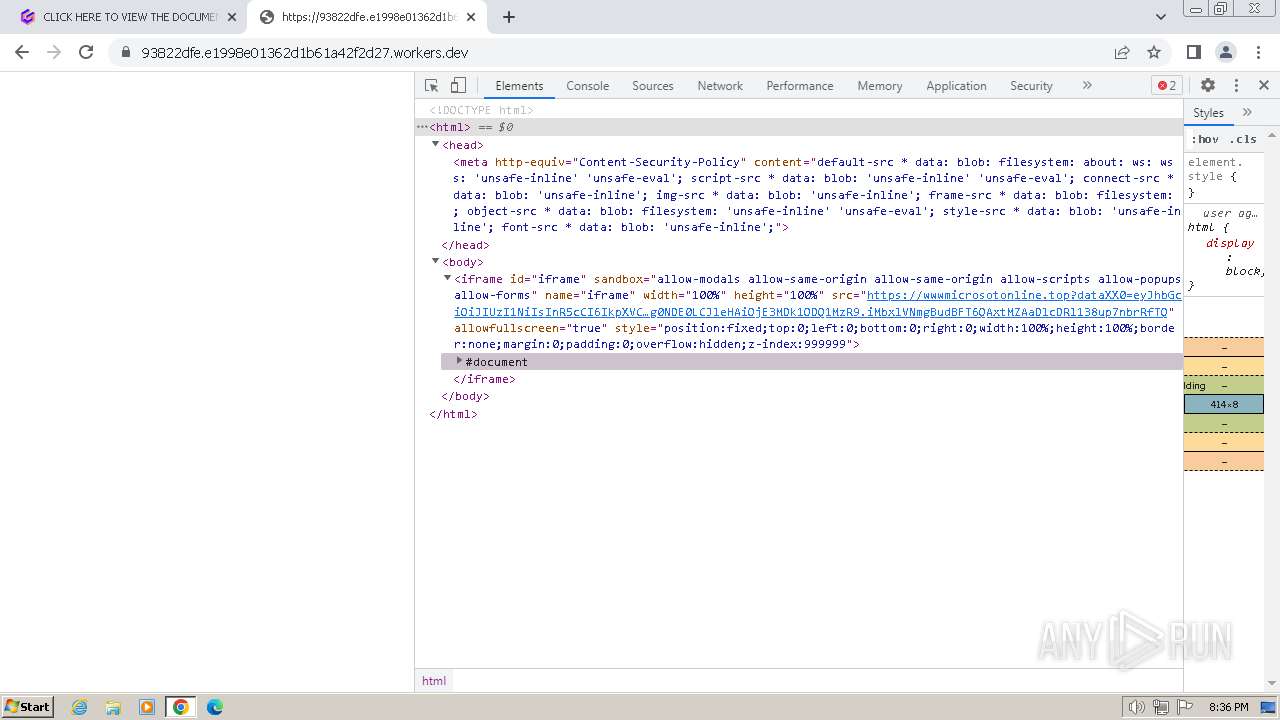Click the display property in html rule
The height and width of the screenshot is (720, 1280).
click(1229, 243)
